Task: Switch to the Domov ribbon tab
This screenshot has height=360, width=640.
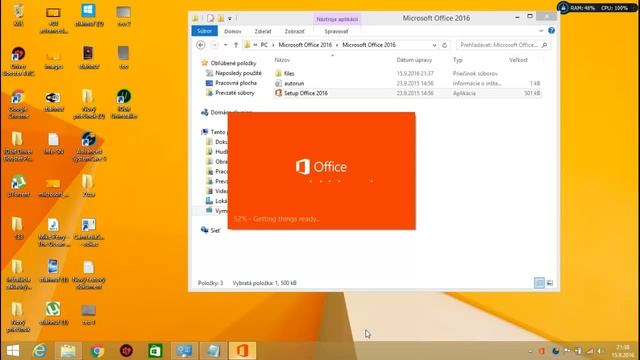Action: [233, 31]
